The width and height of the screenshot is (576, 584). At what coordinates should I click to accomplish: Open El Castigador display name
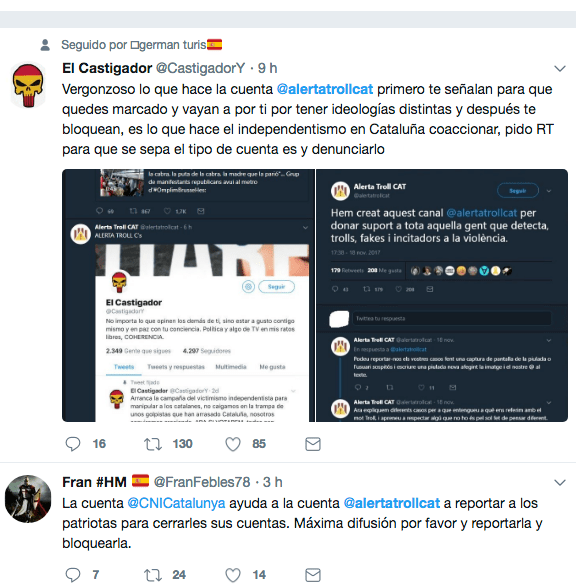(107, 68)
